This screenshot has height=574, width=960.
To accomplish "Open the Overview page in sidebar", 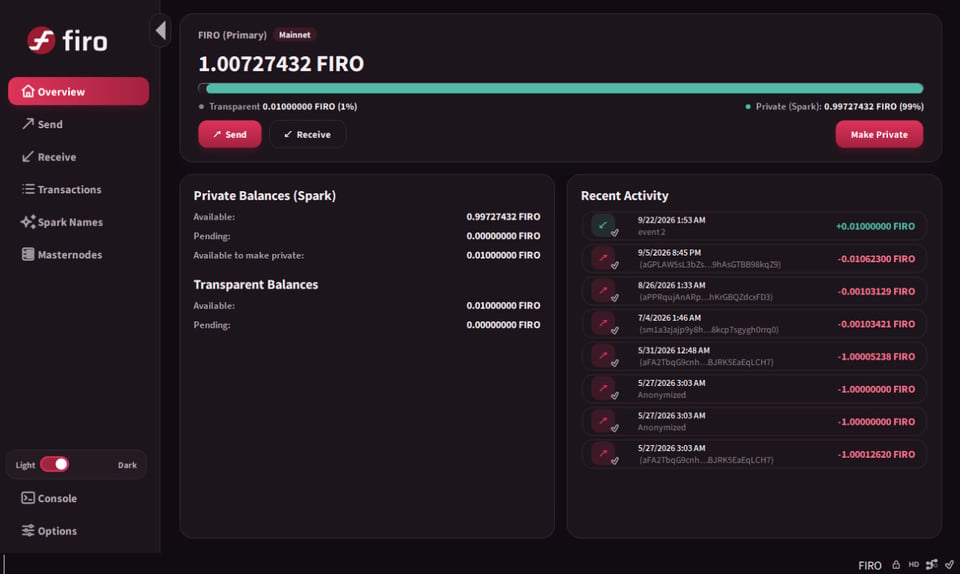I will coord(78,91).
